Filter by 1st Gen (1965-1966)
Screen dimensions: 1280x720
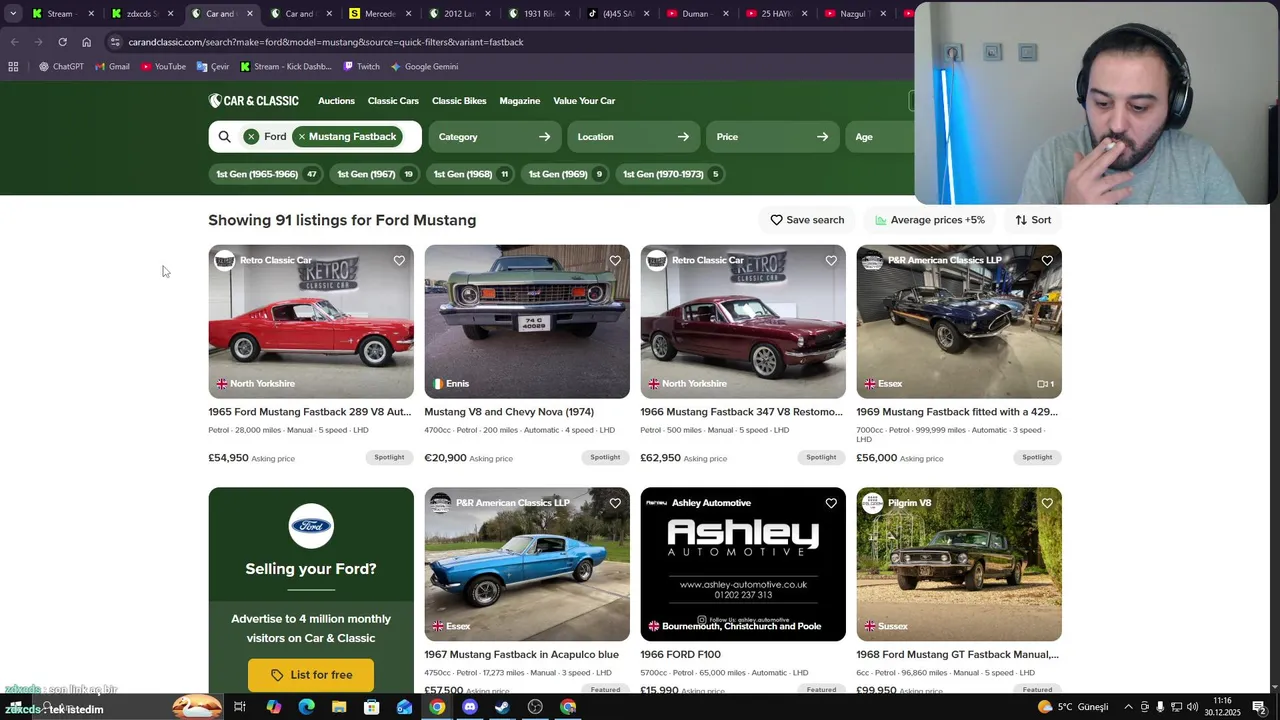tap(265, 174)
